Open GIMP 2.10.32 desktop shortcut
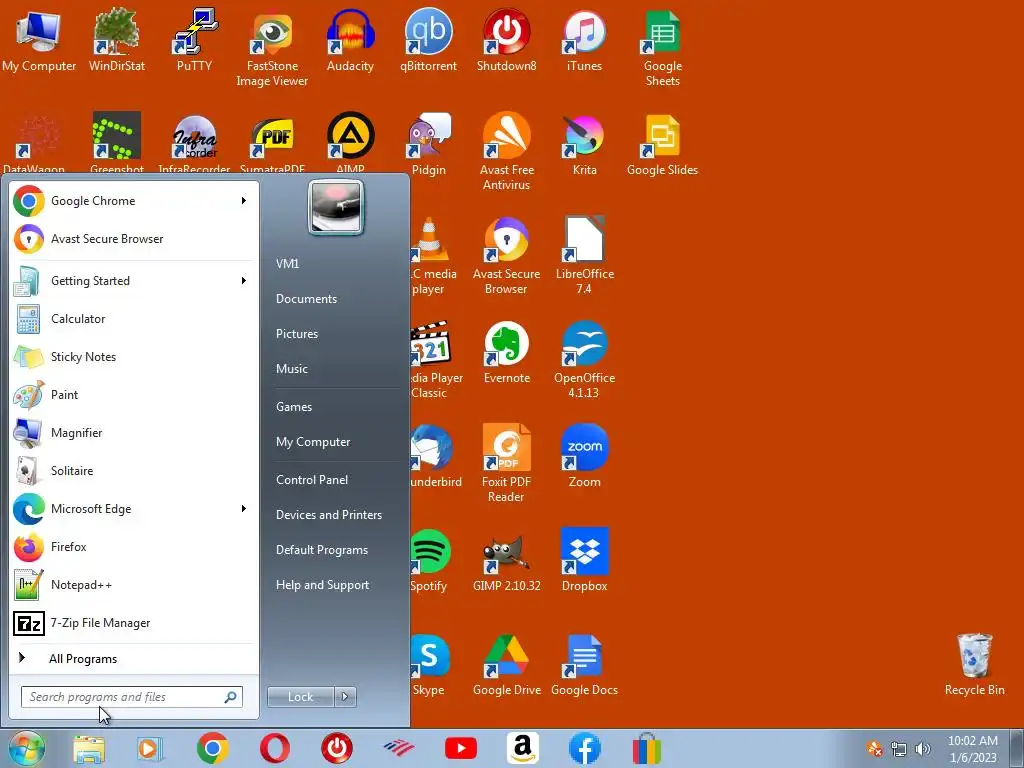This screenshot has width=1024, height=768. (x=506, y=560)
